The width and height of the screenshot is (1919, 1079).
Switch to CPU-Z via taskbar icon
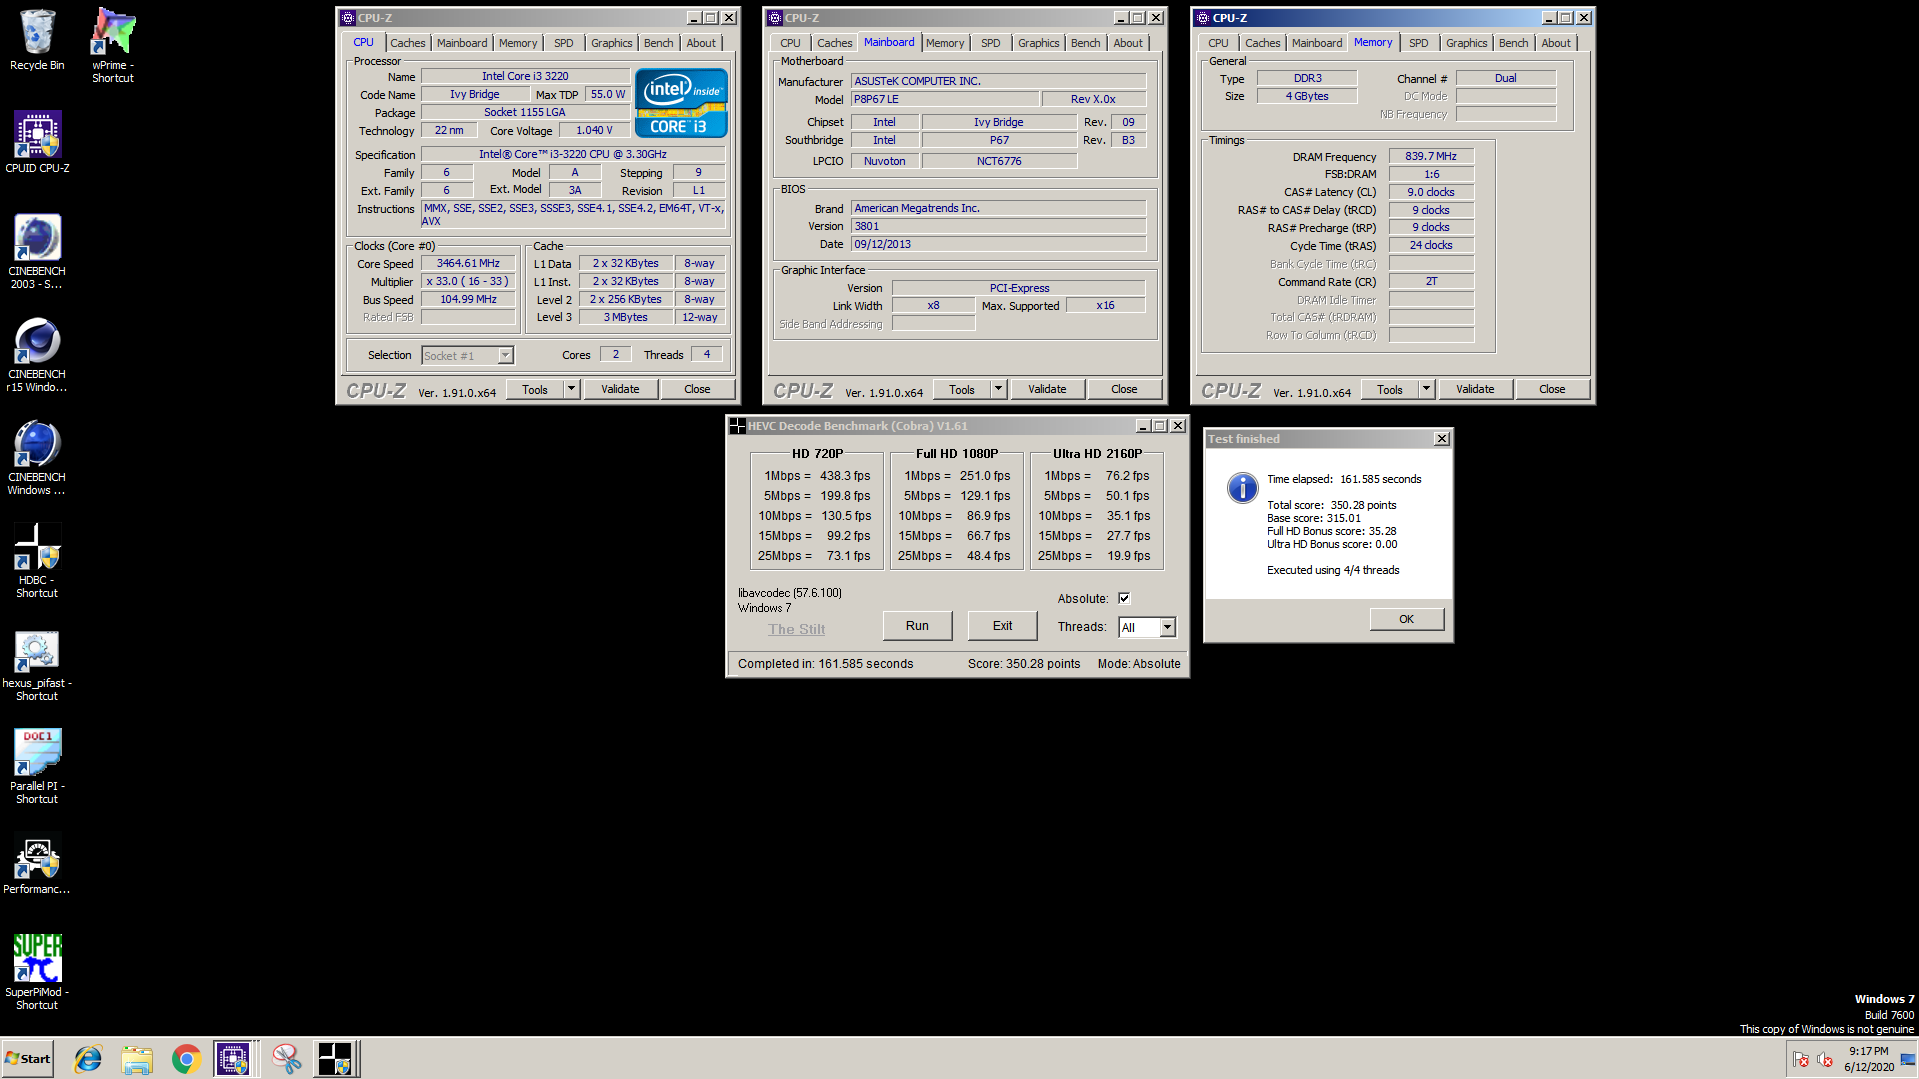coord(233,1059)
